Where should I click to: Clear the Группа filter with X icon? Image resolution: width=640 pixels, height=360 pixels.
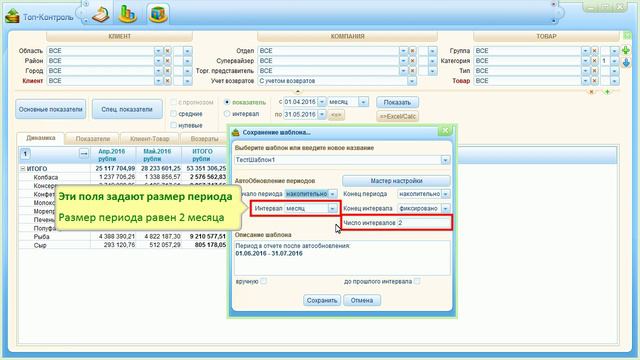tap(595, 51)
